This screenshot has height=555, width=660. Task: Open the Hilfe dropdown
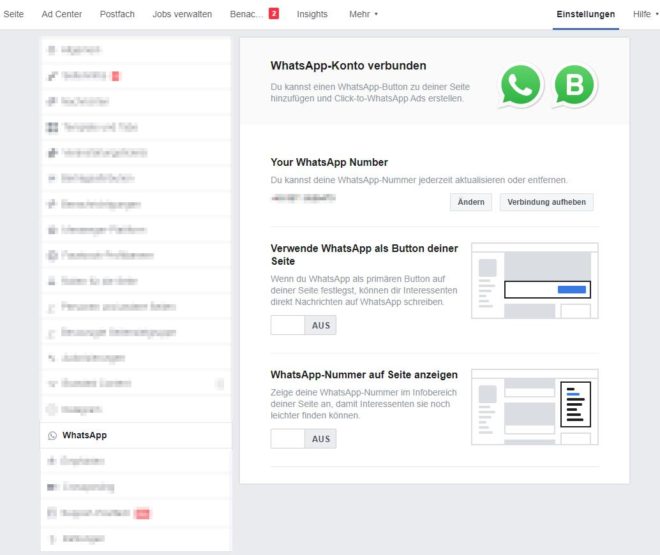click(645, 14)
